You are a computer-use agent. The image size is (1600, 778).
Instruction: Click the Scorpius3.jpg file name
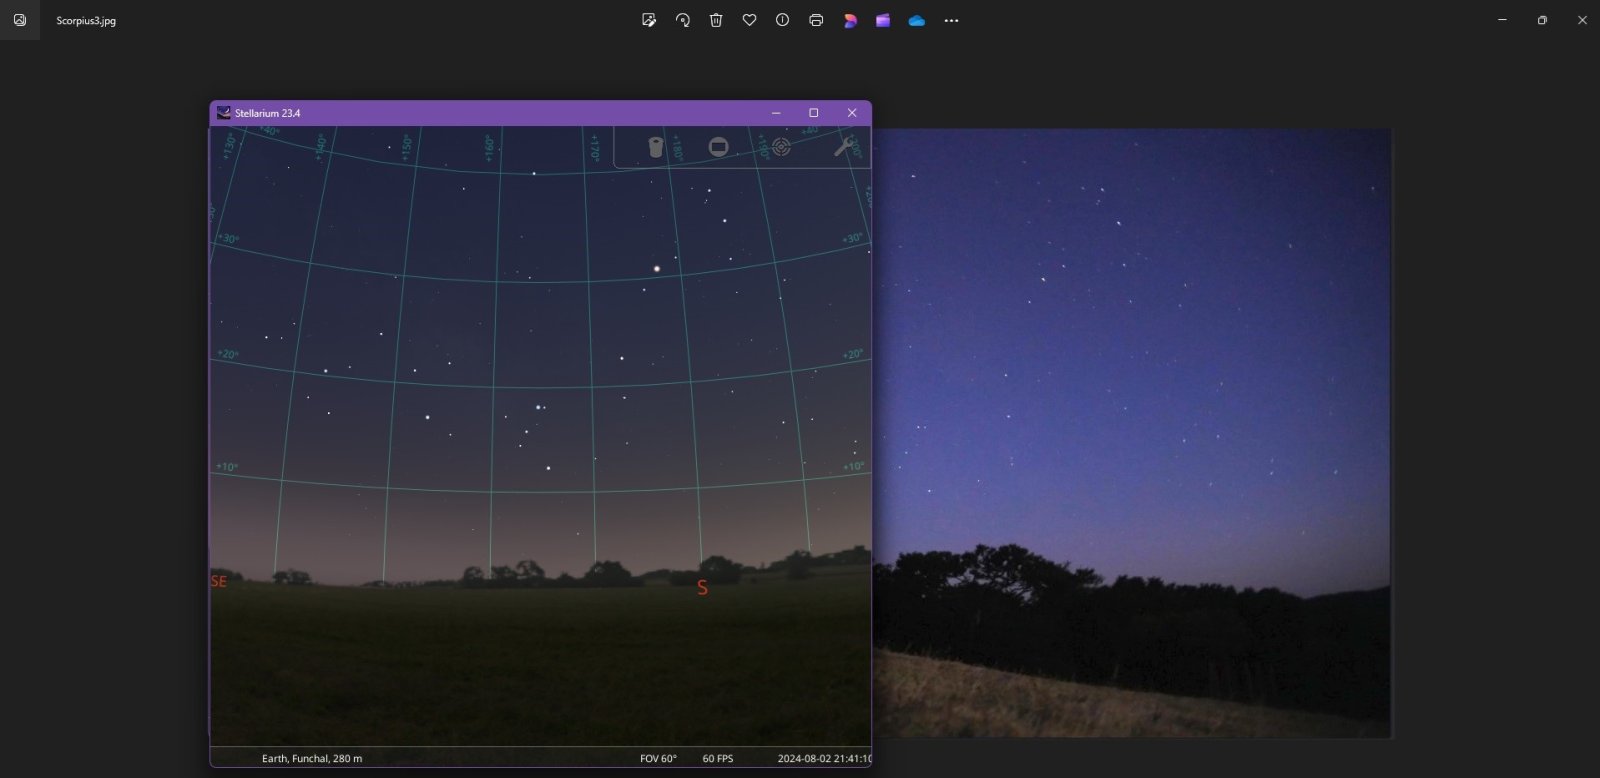(86, 21)
